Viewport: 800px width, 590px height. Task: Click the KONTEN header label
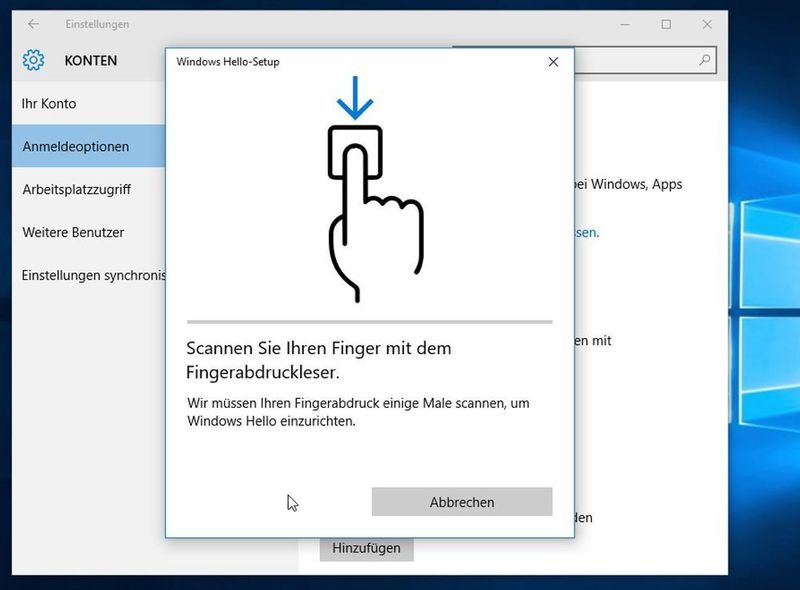tap(90, 60)
